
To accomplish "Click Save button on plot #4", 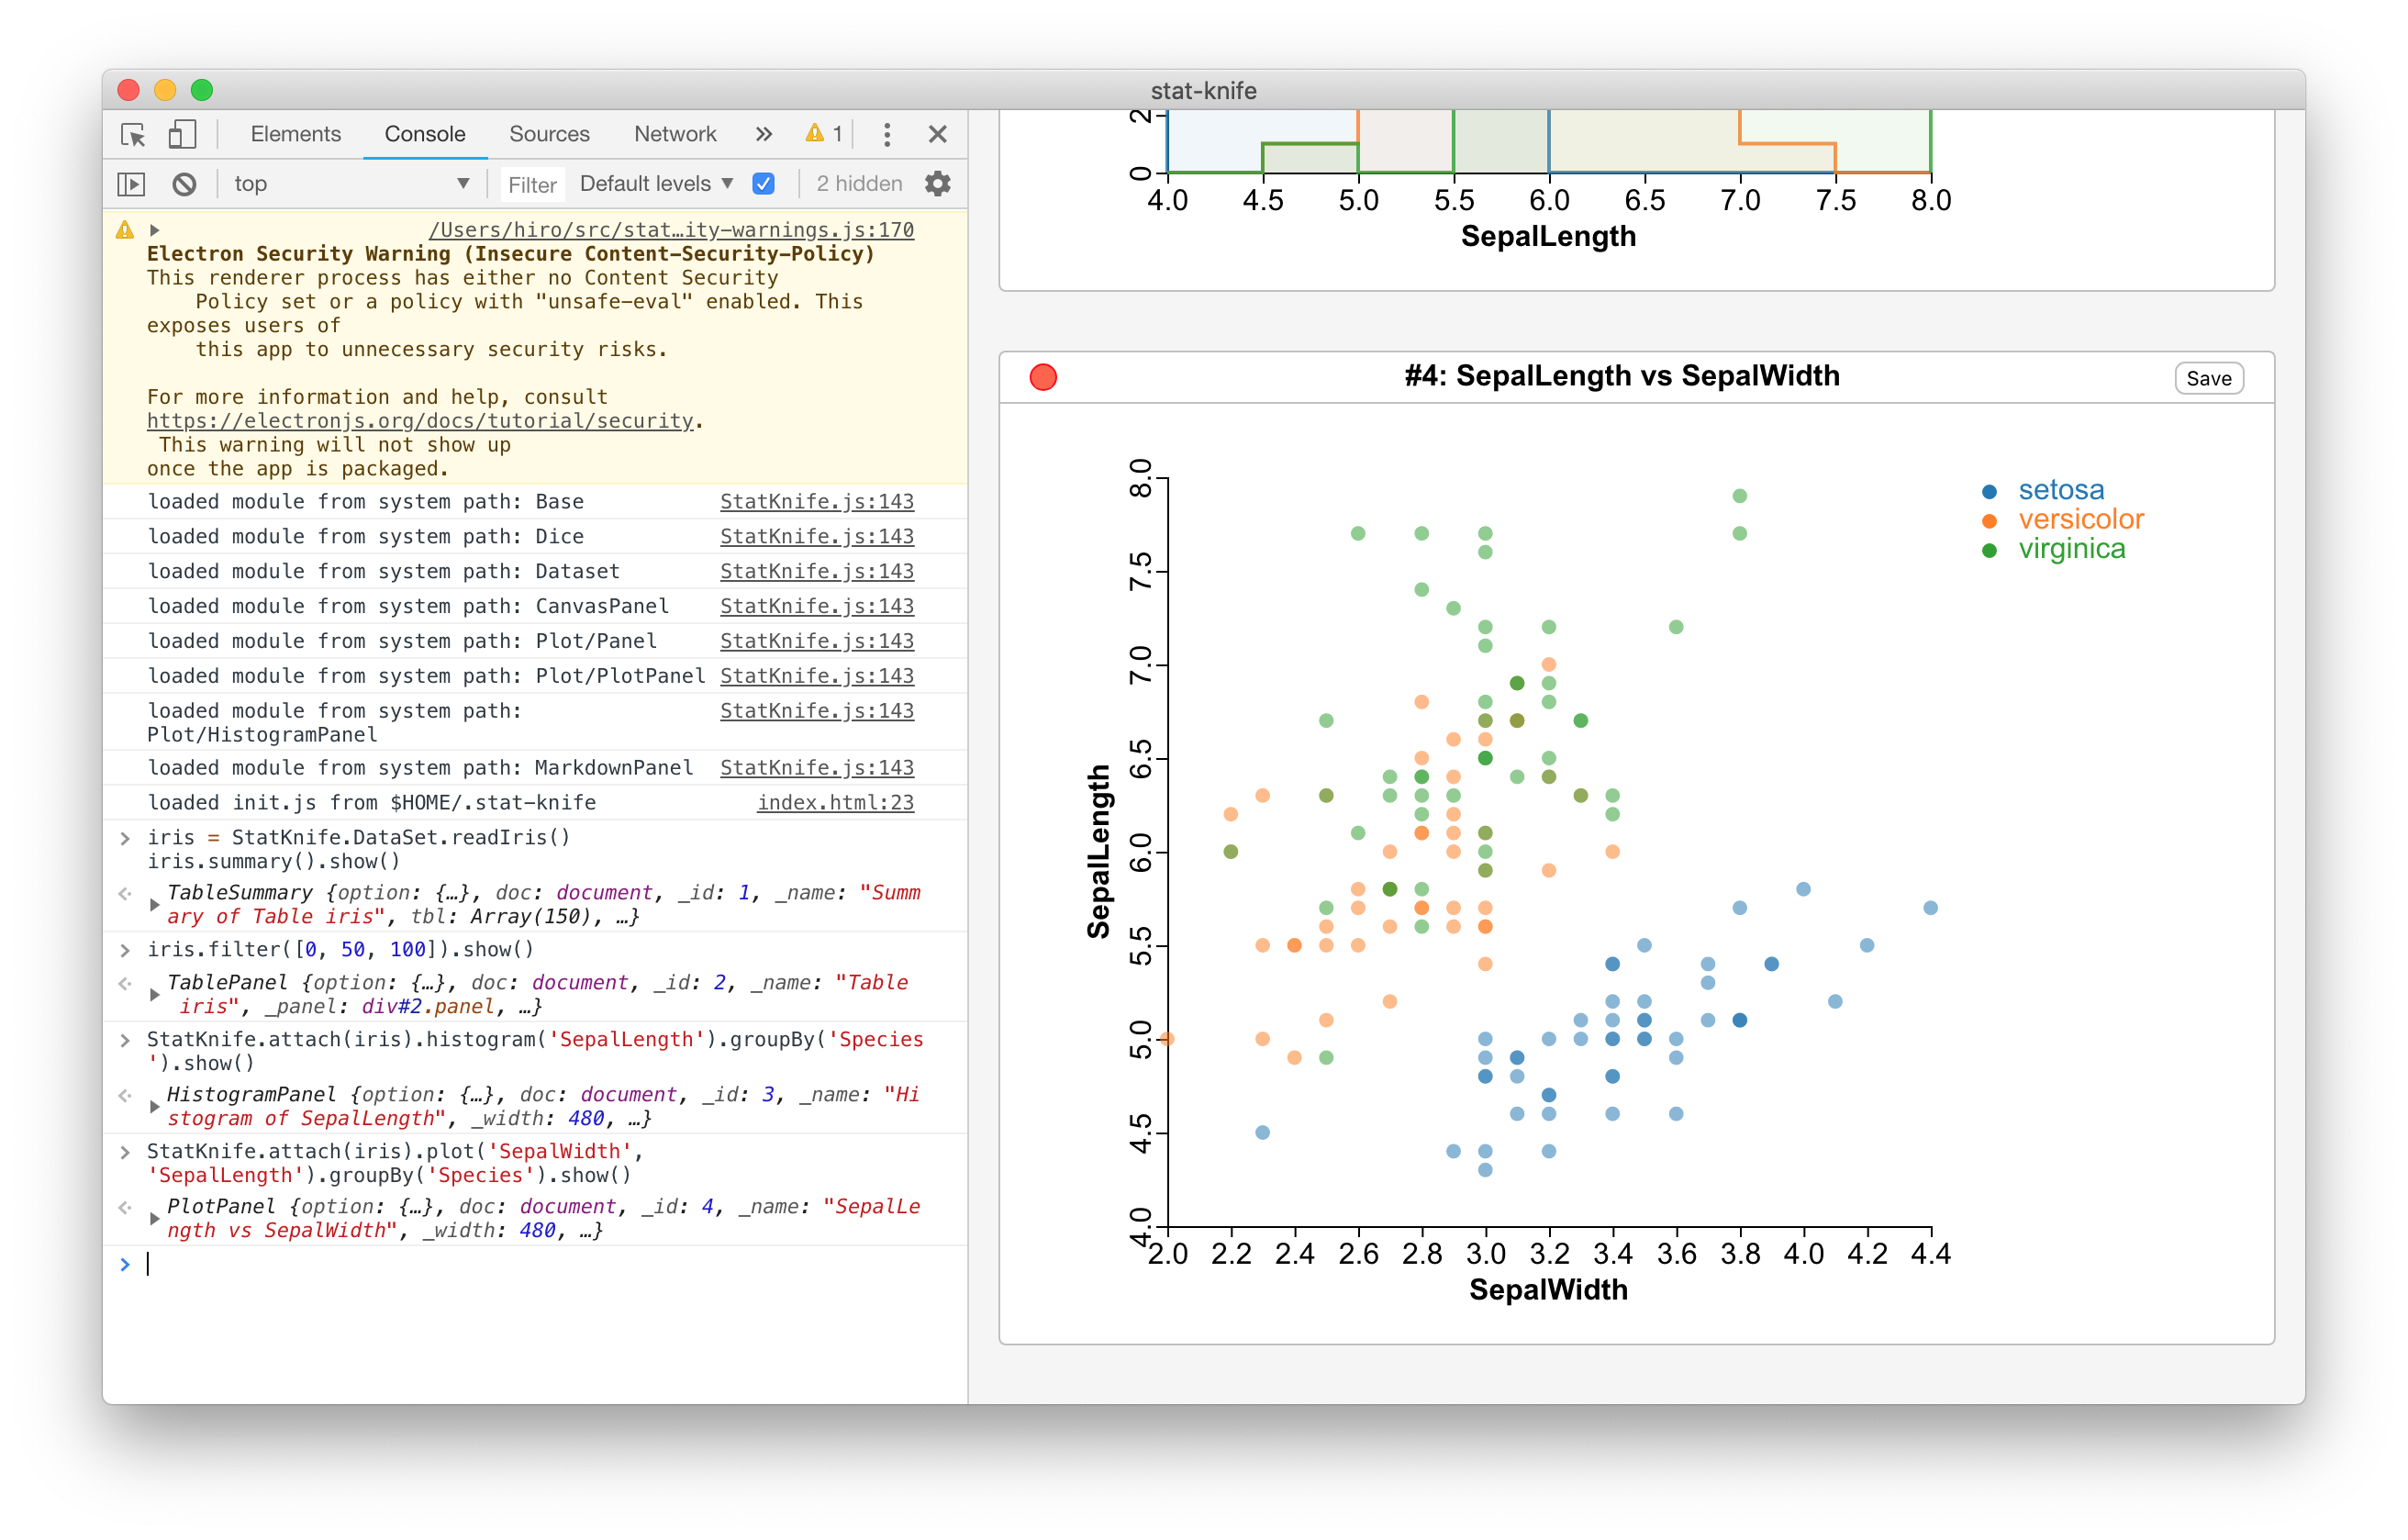I will pos(2208,378).
